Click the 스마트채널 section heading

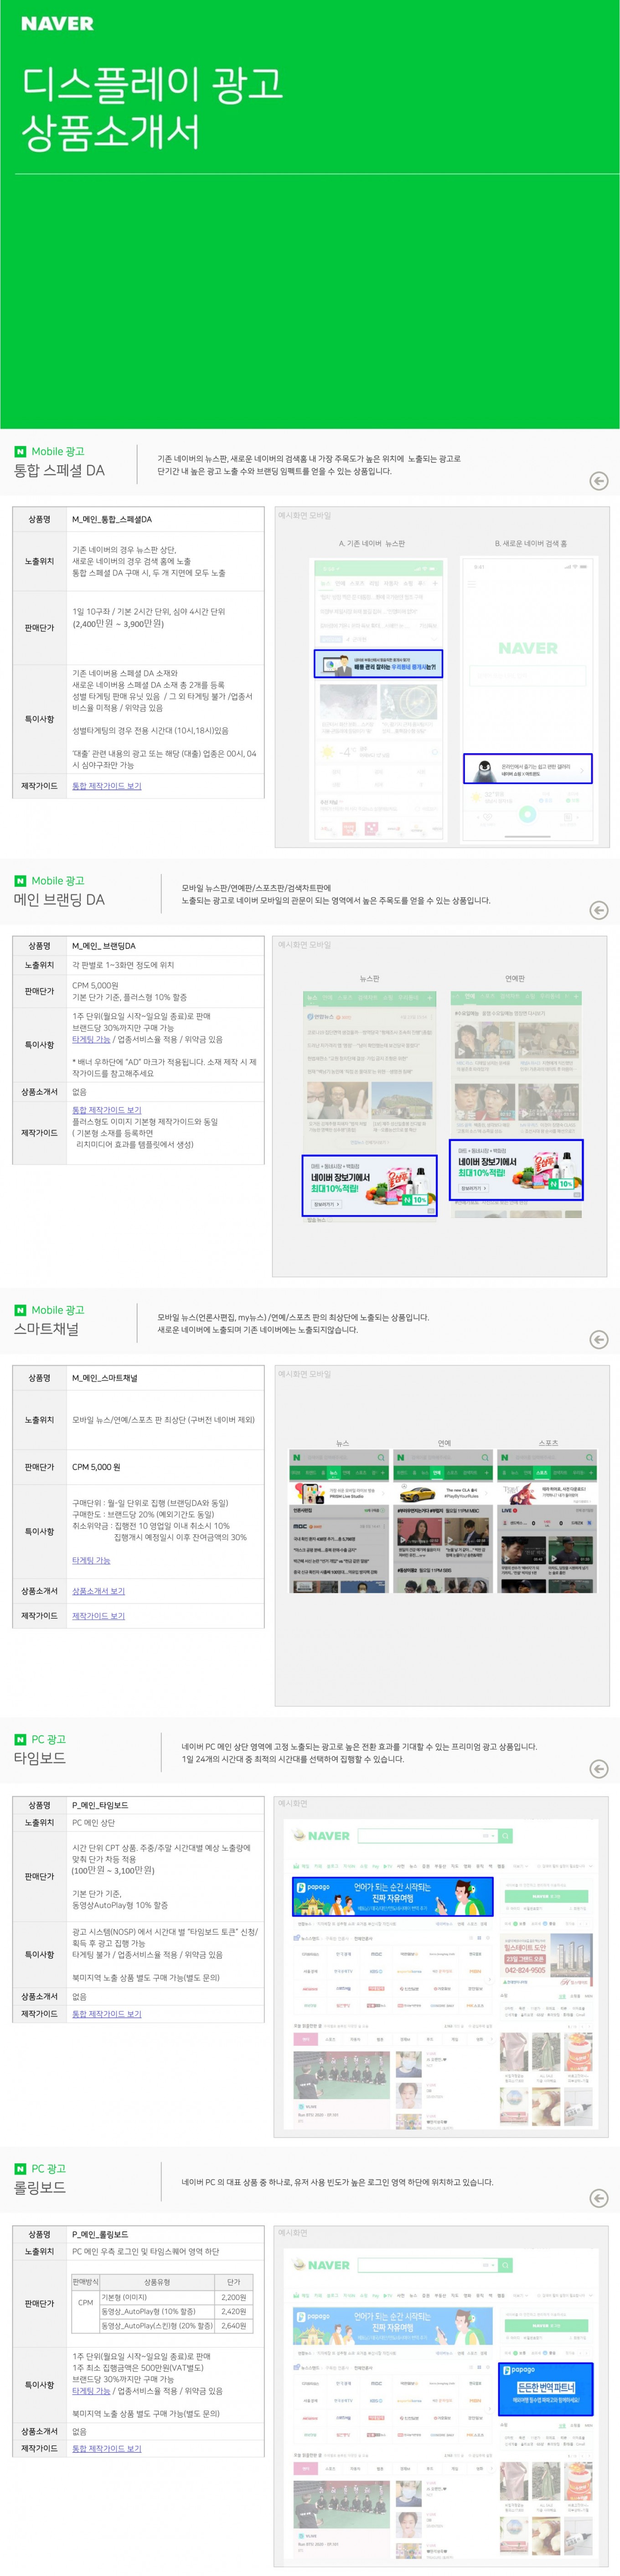pos(46,1329)
